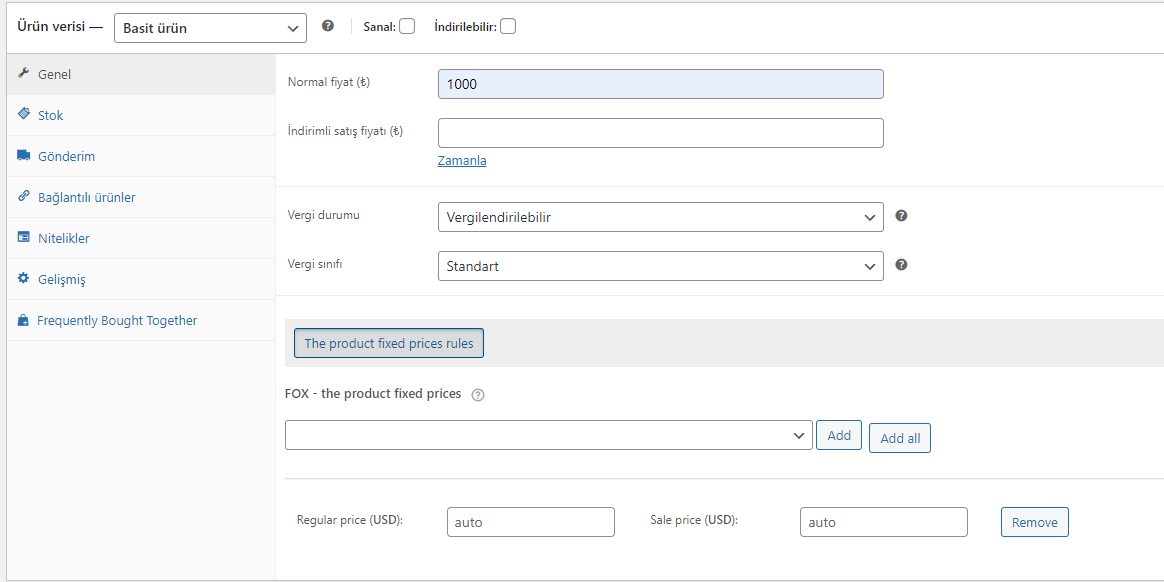Toggle the İndirilebilir checkbox
This screenshot has width=1164, height=582.
coord(508,27)
